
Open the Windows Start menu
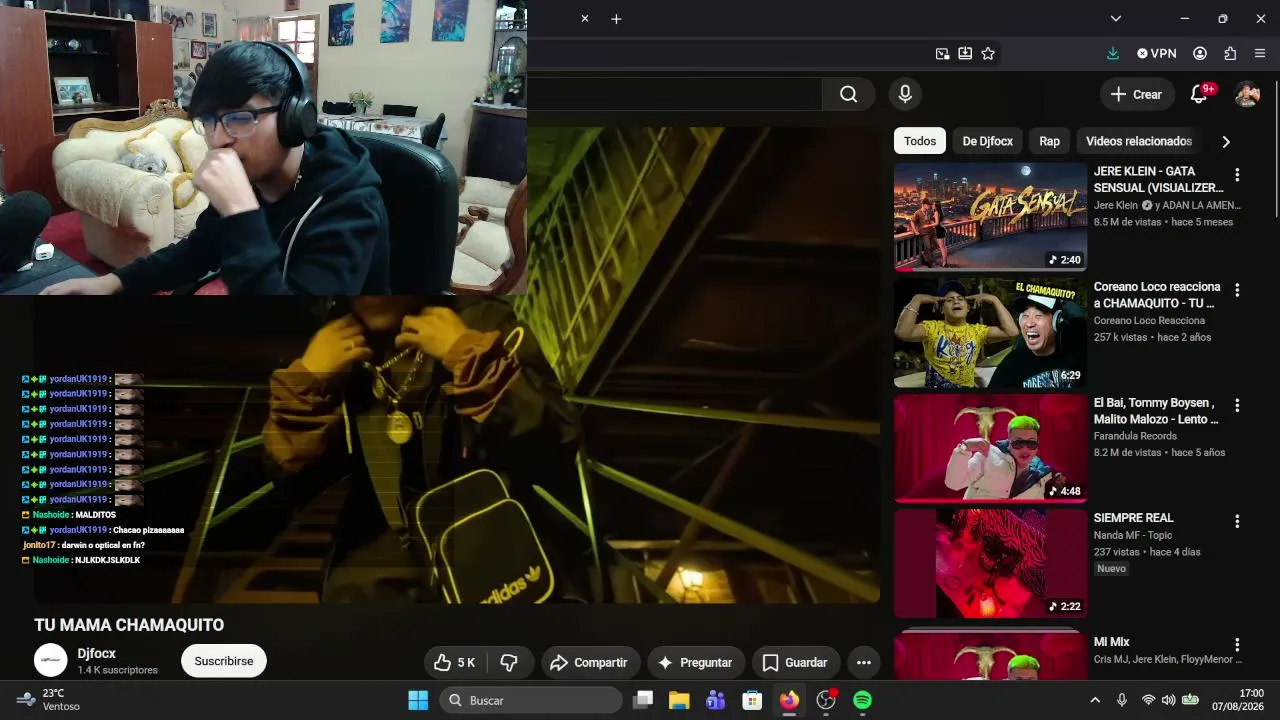[418, 700]
